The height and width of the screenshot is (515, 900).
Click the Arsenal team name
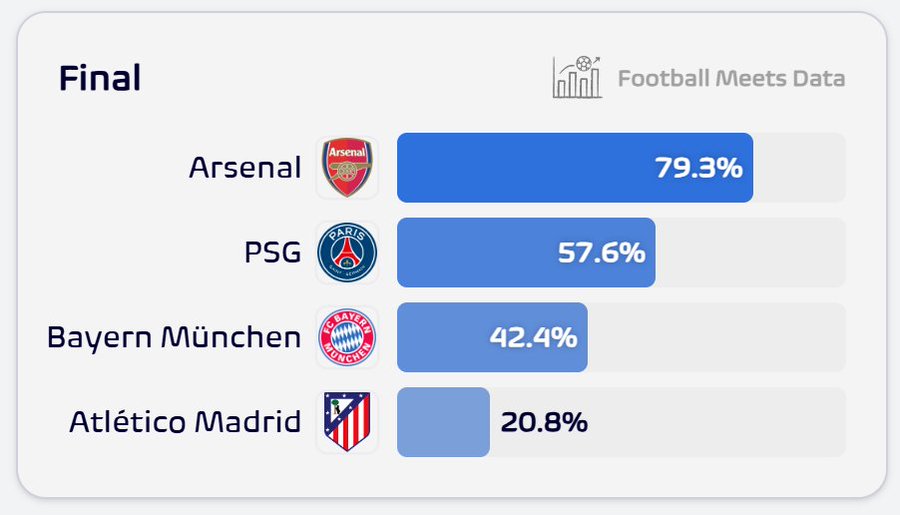click(244, 168)
